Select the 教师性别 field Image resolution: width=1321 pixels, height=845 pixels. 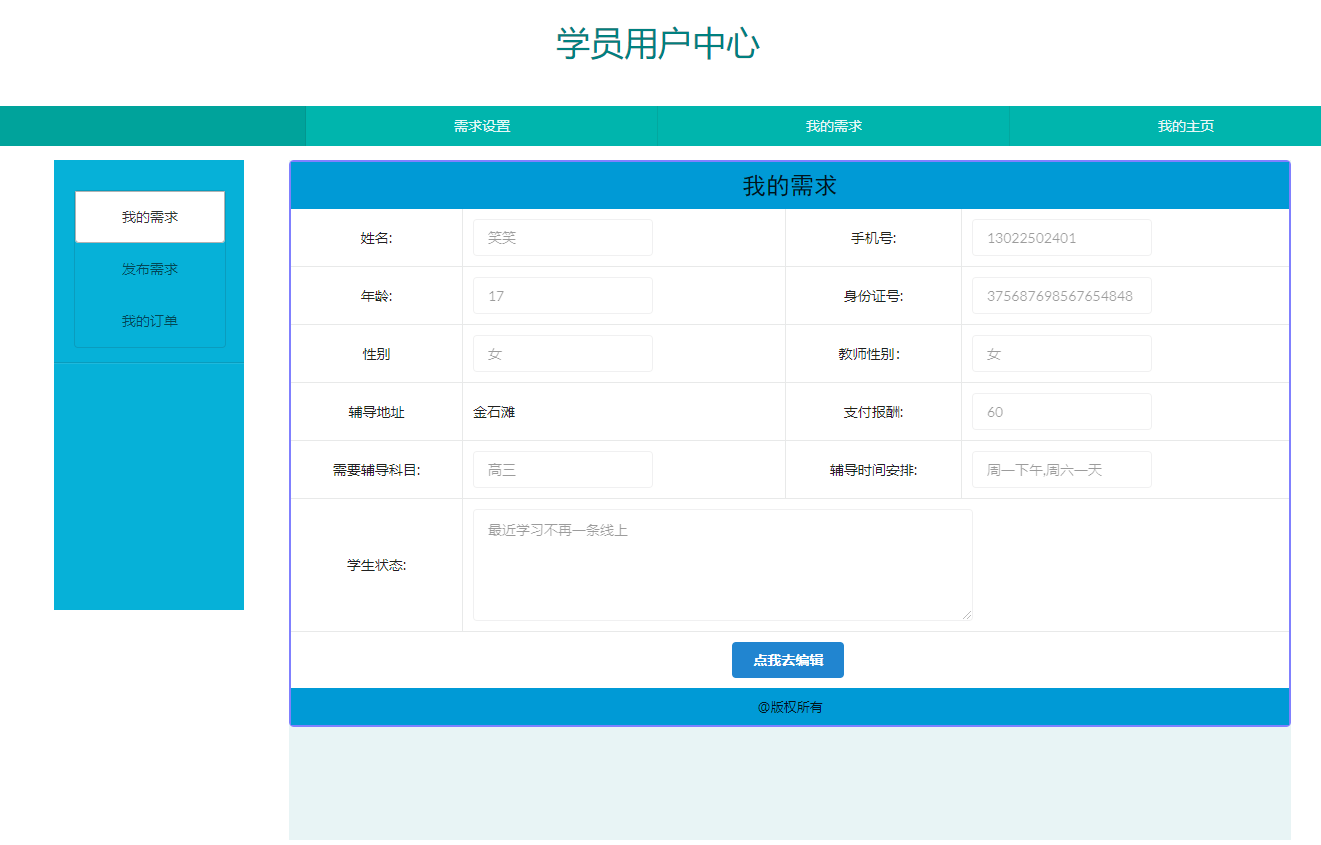tap(1061, 353)
